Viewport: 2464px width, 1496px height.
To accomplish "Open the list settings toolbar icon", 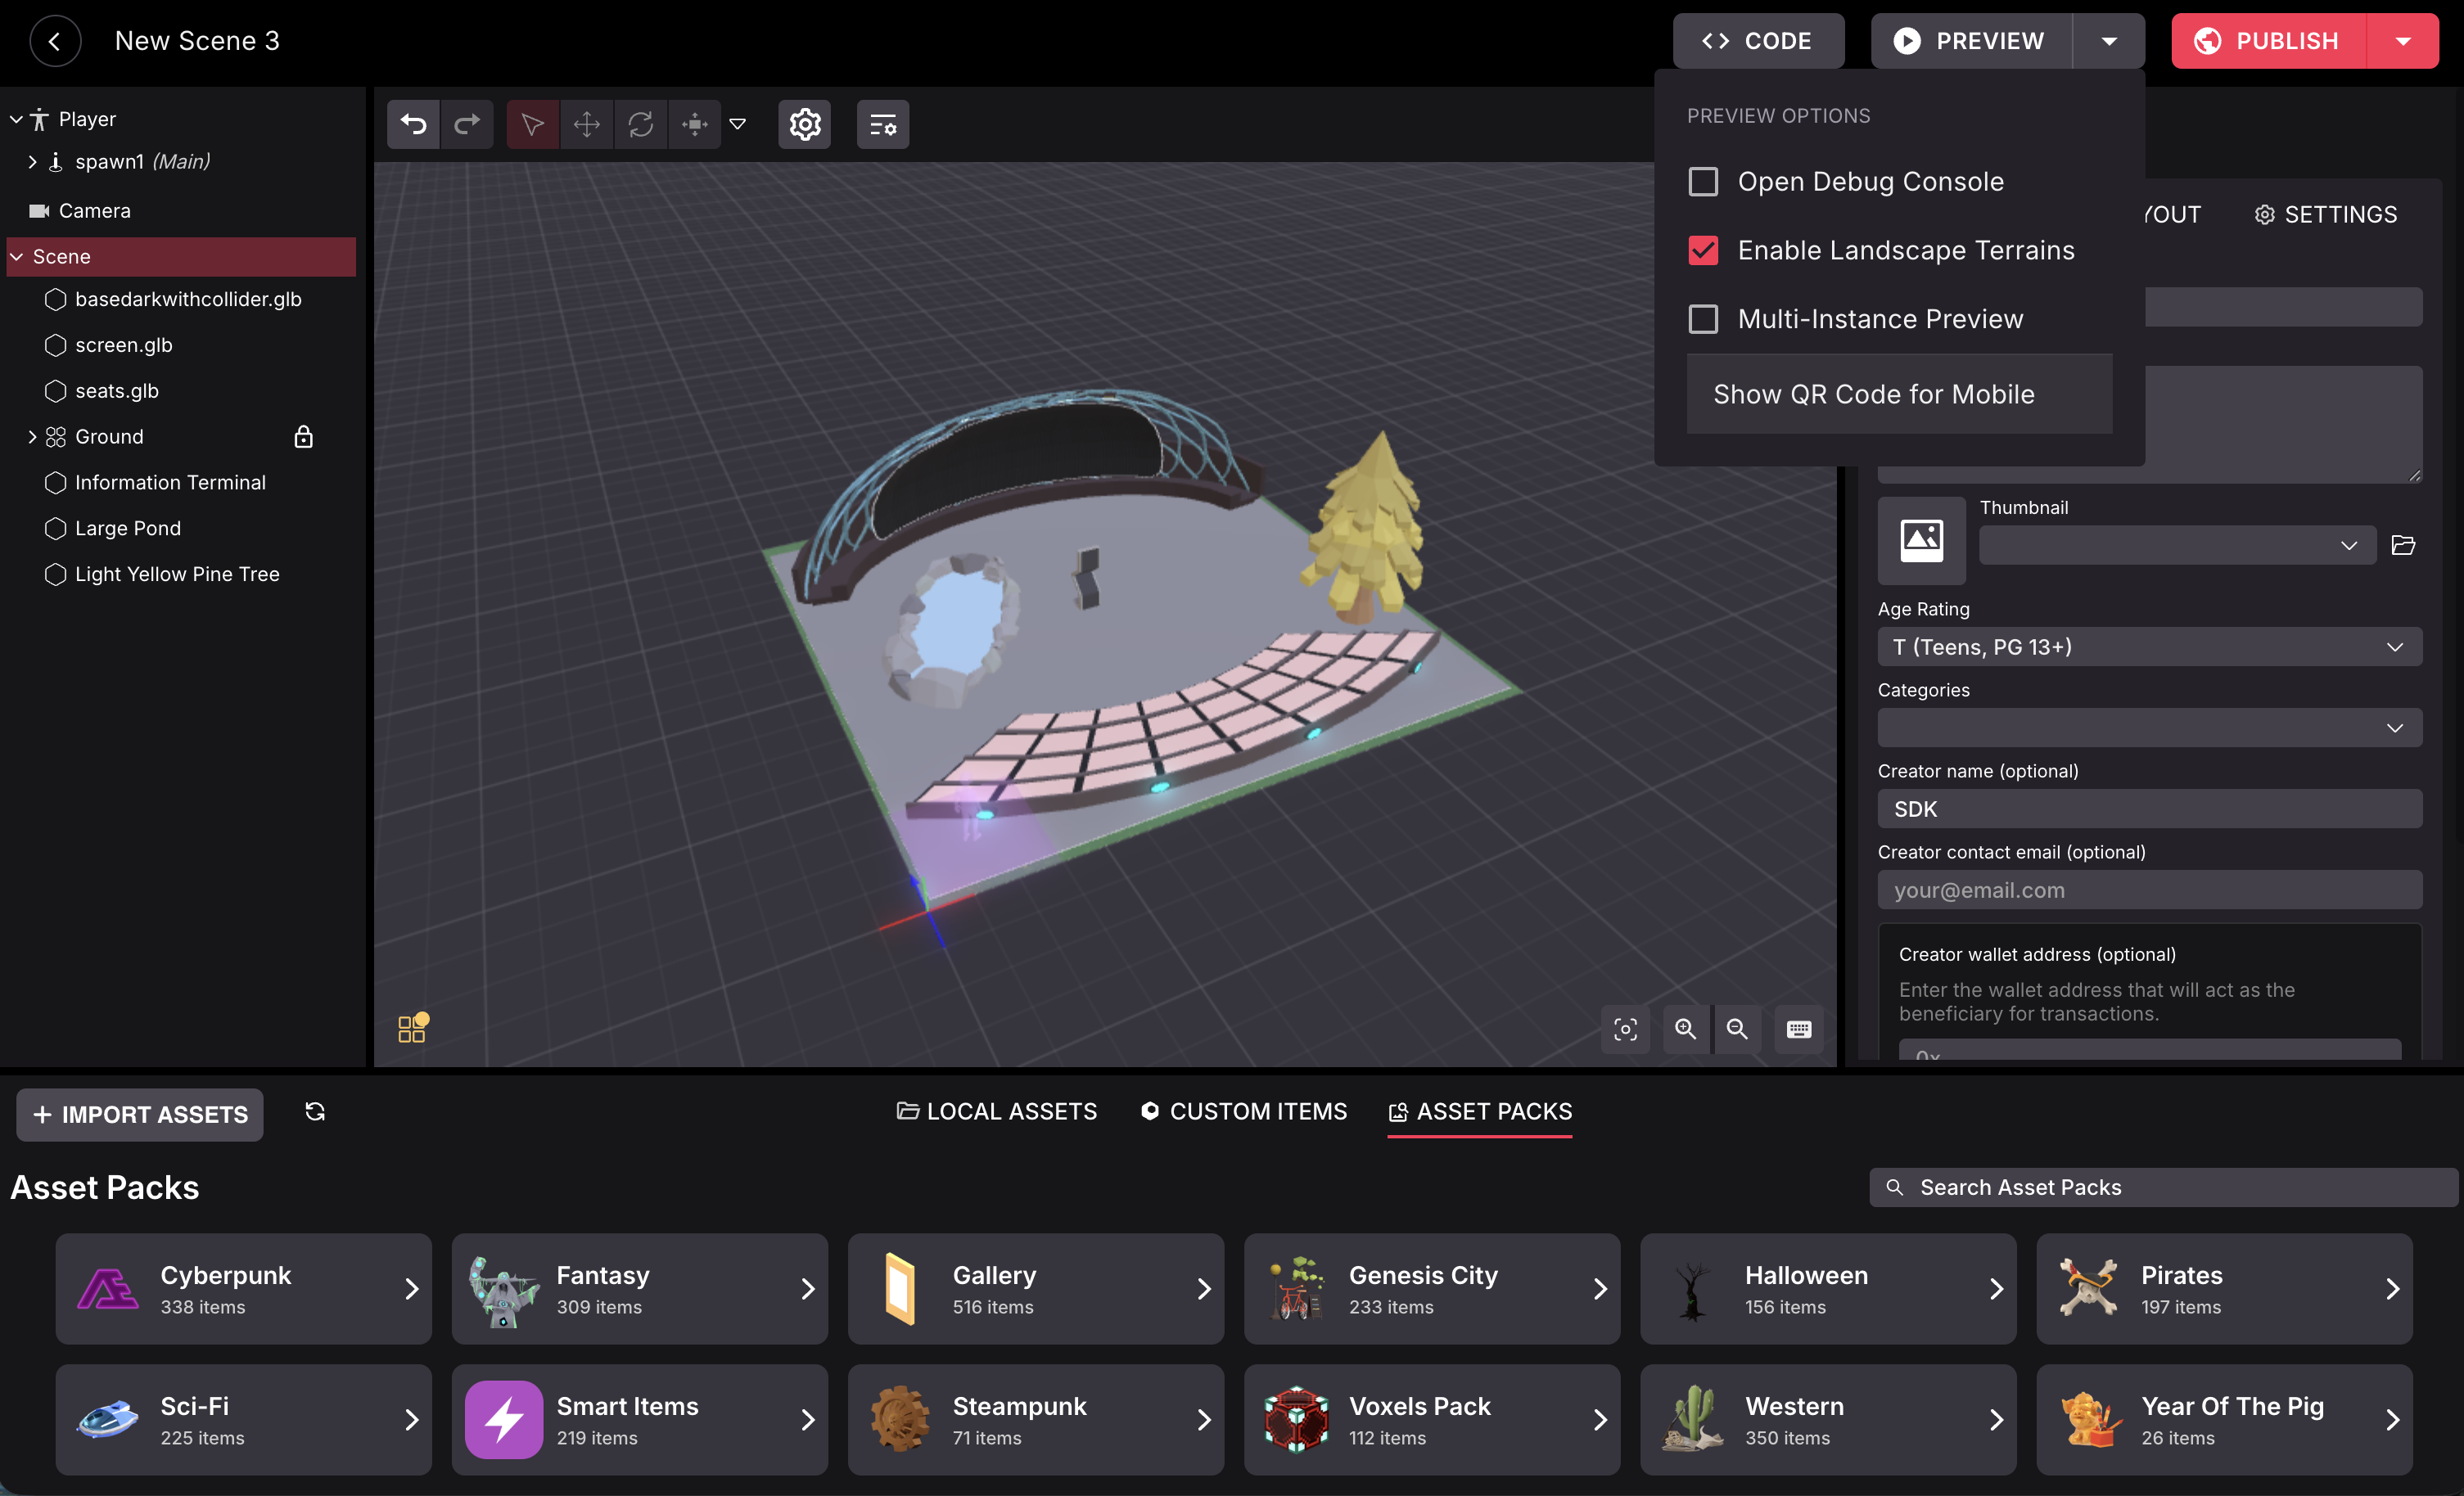I will pyautogui.click(x=883, y=124).
